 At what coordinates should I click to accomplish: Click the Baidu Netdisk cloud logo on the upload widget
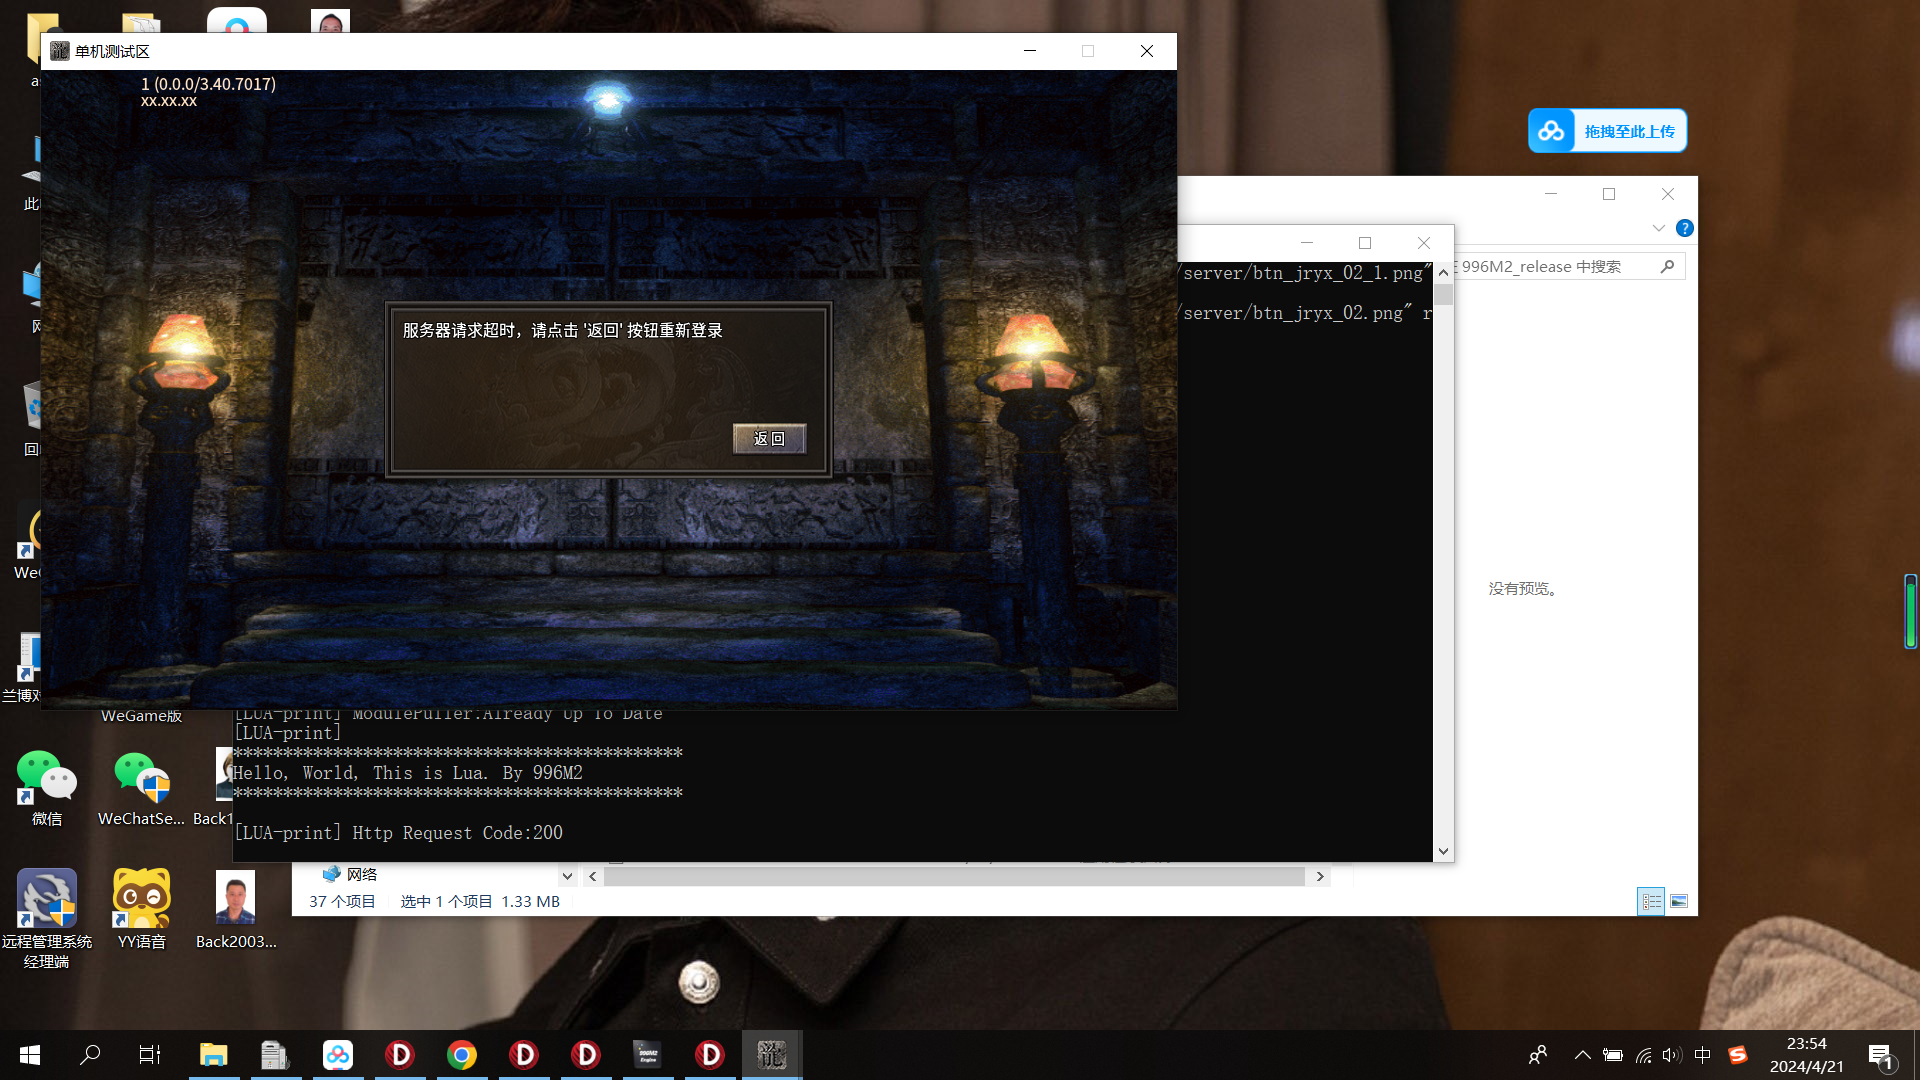click(x=1551, y=131)
